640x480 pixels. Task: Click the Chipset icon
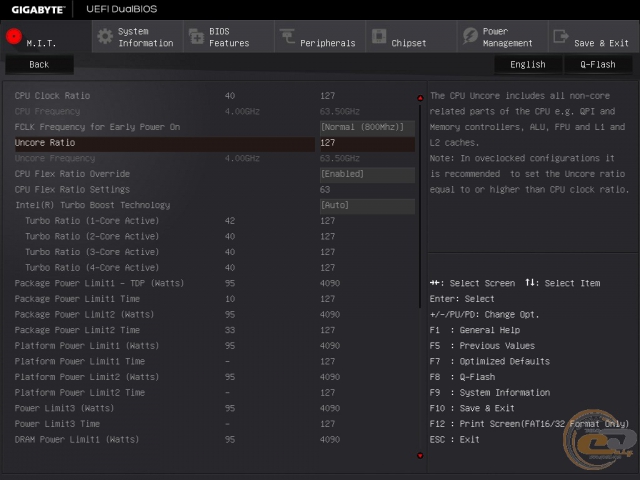[379, 36]
